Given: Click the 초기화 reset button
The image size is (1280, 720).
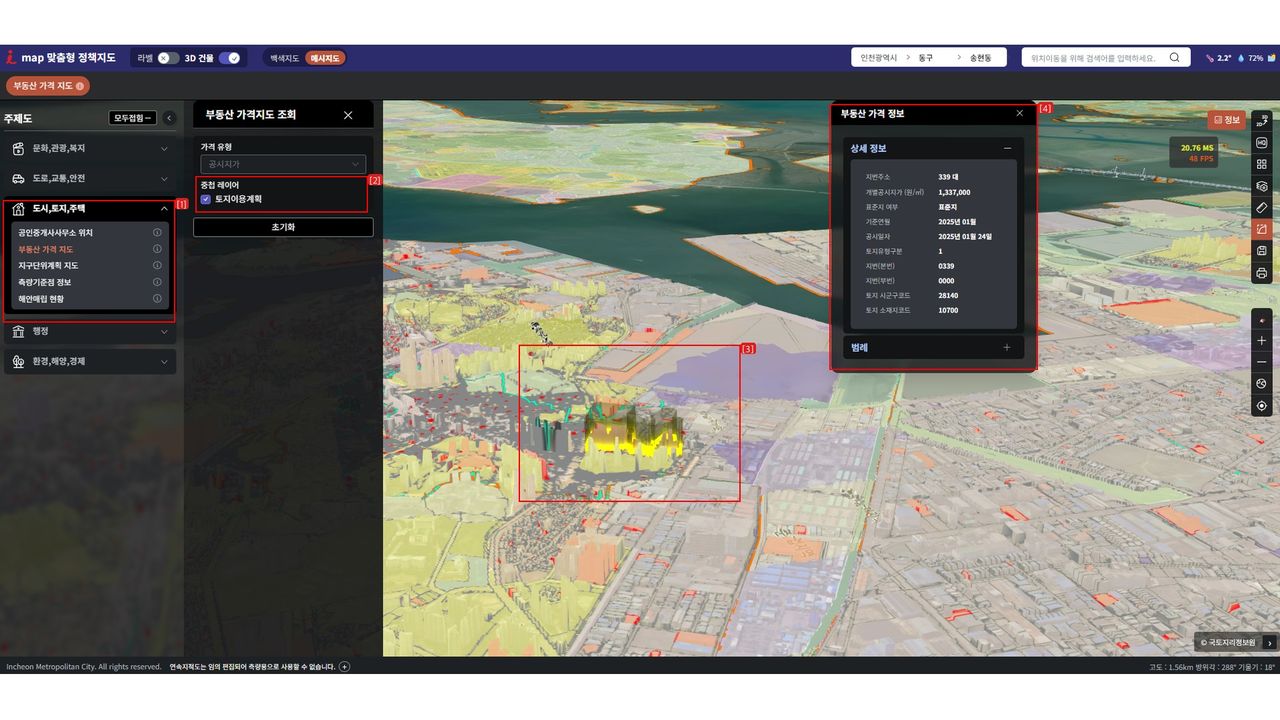Looking at the screenshot, I should (283, 228).
